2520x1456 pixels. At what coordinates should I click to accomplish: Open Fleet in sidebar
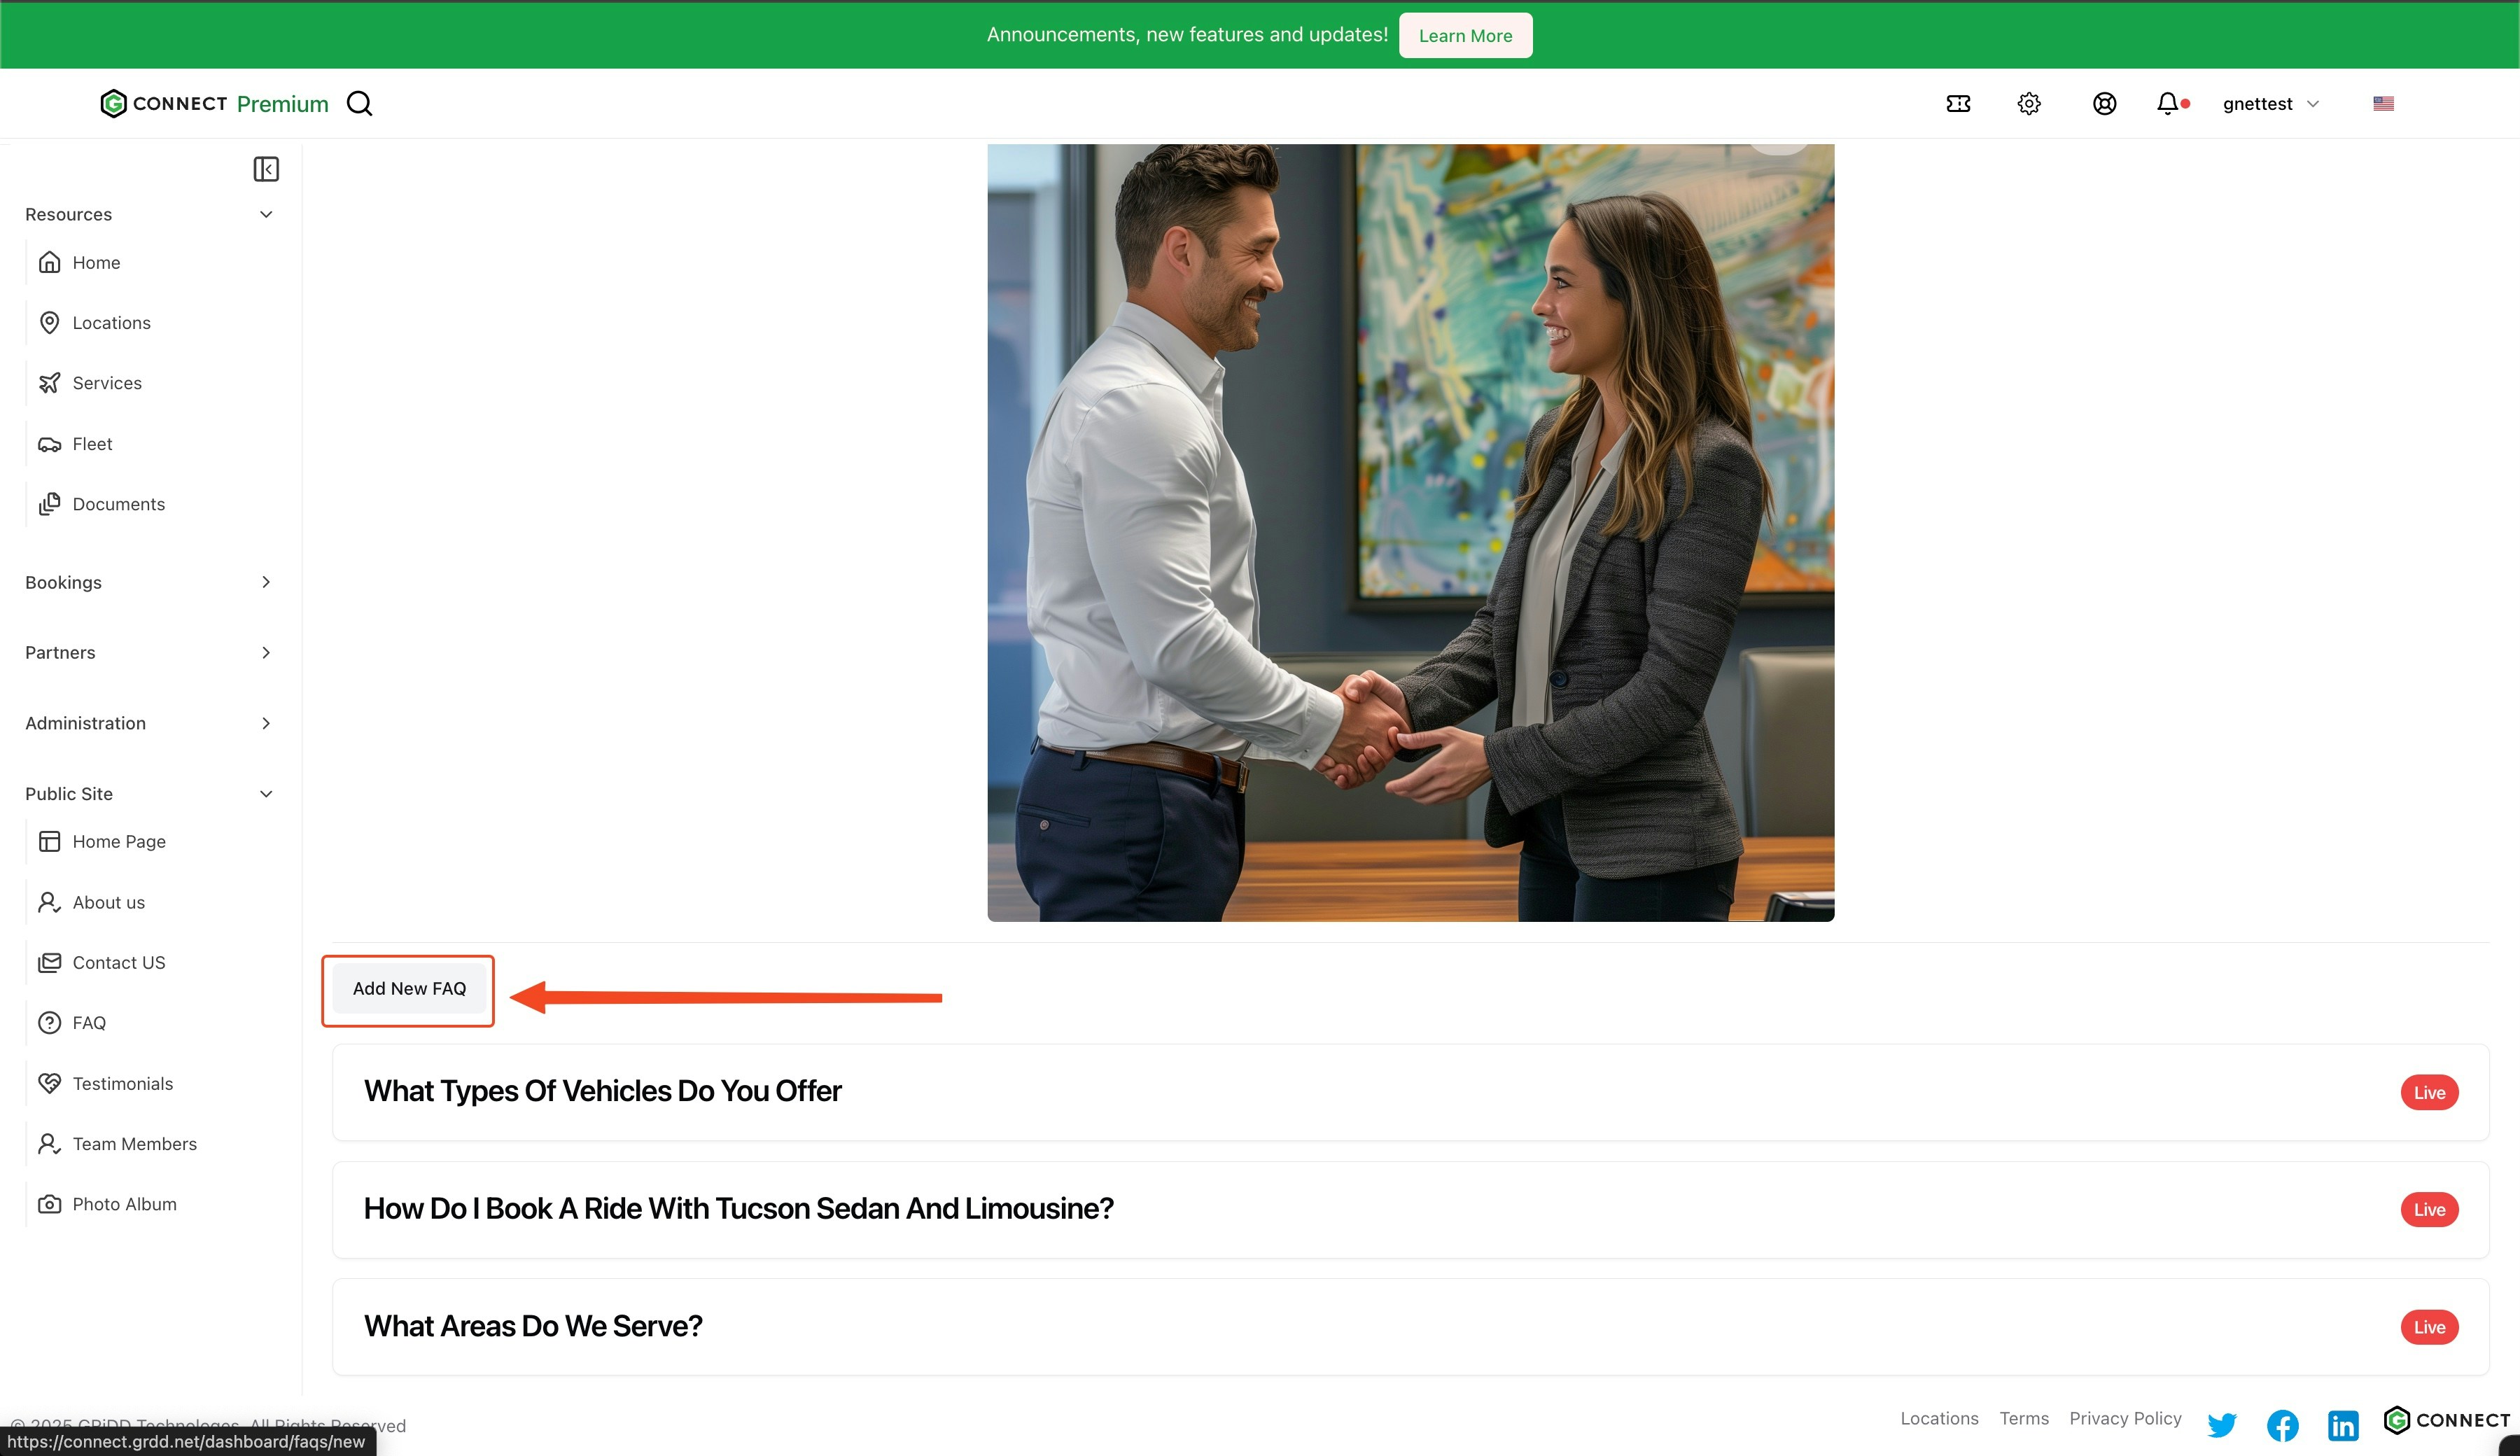click(92, 444)
